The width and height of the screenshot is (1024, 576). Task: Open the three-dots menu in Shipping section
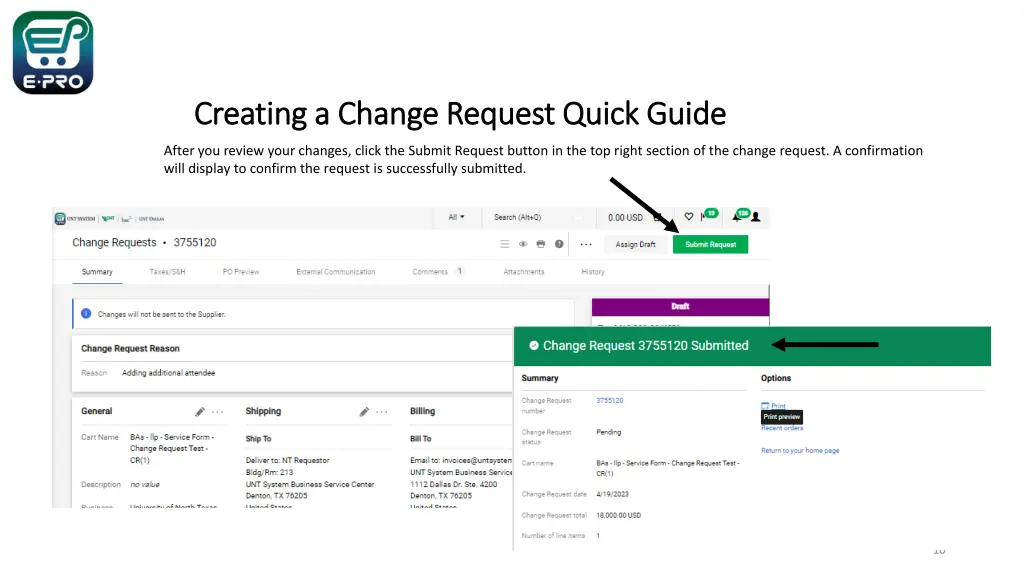pyautogui.click(x=381, y=412)
